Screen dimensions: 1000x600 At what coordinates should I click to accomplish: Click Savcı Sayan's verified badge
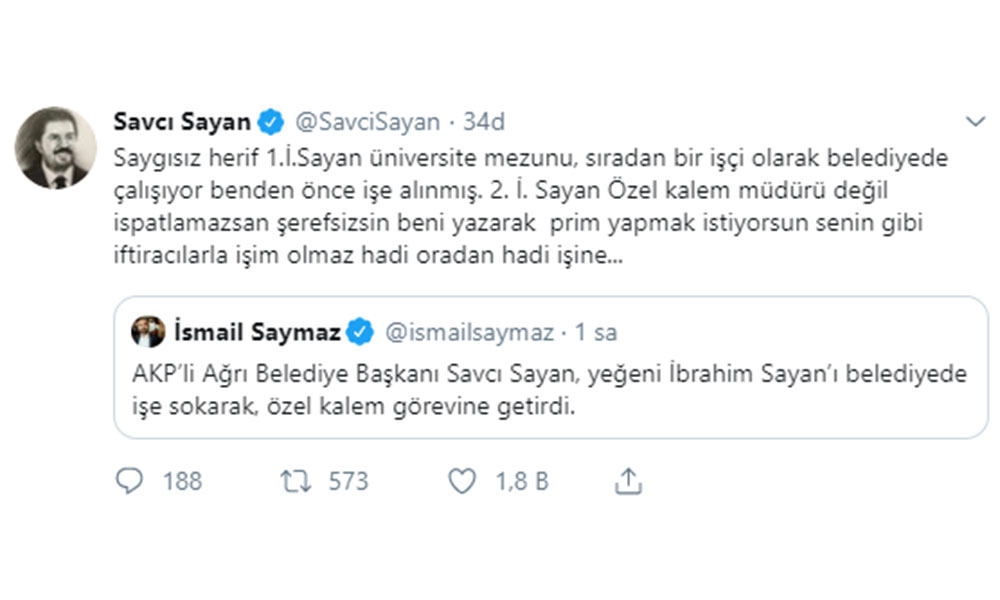click(x=270, y=122)
